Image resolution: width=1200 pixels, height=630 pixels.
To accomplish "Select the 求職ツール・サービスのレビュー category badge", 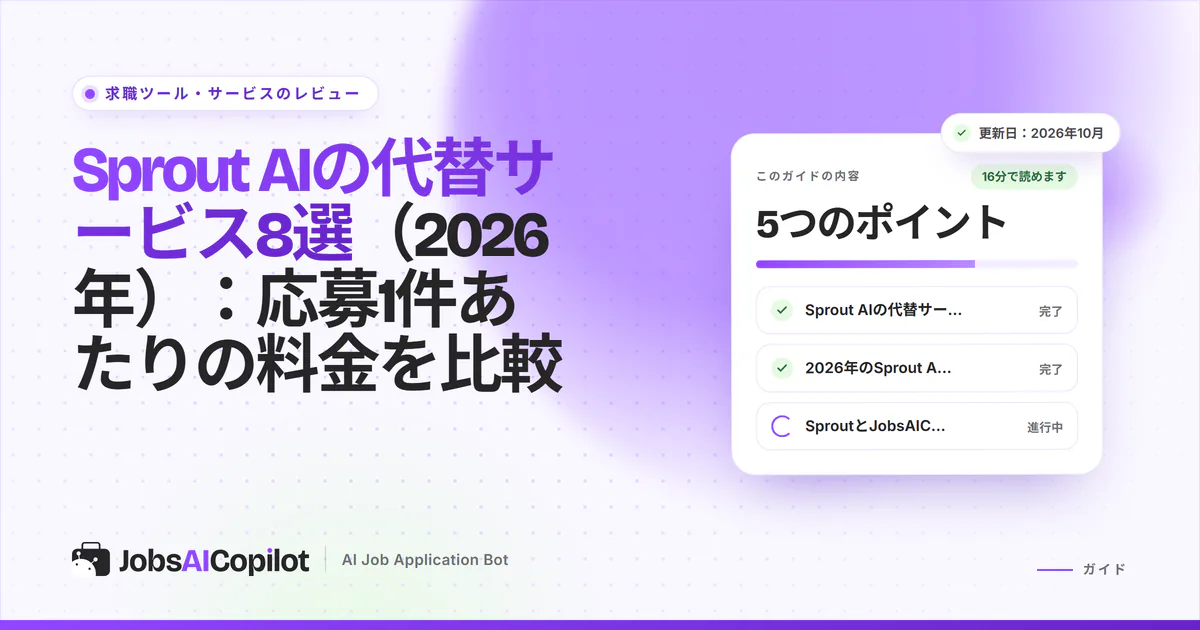I will 225,93.
